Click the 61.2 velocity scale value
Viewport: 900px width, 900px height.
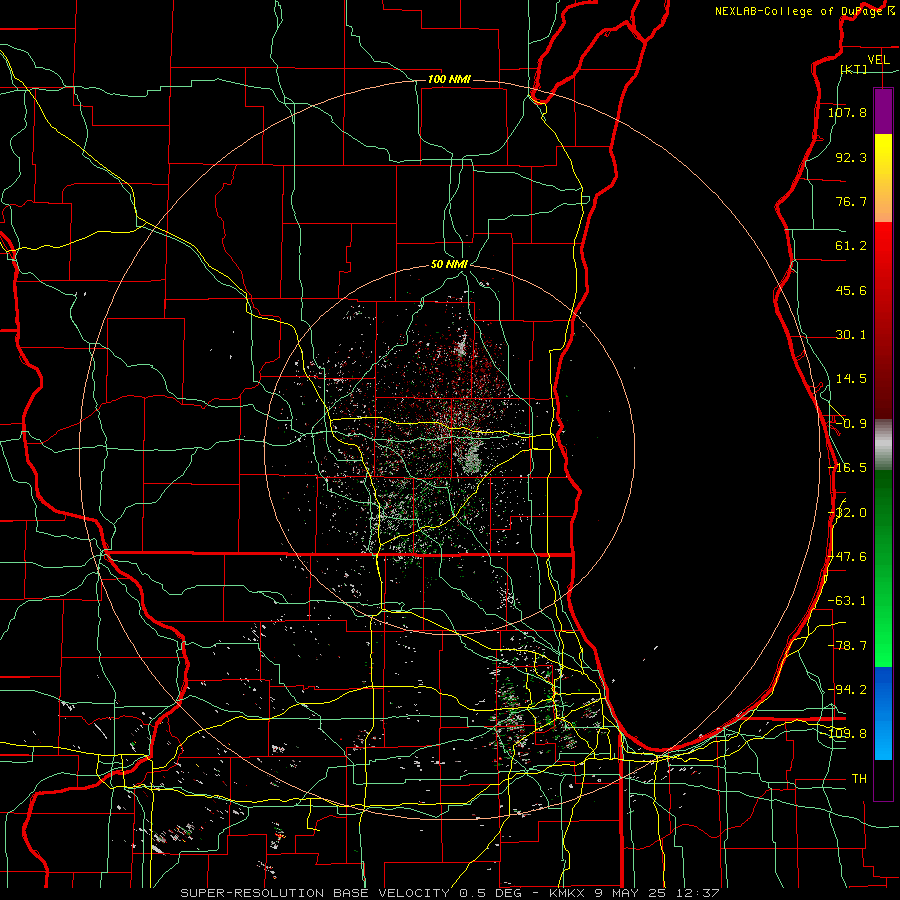tap(851, 246)
